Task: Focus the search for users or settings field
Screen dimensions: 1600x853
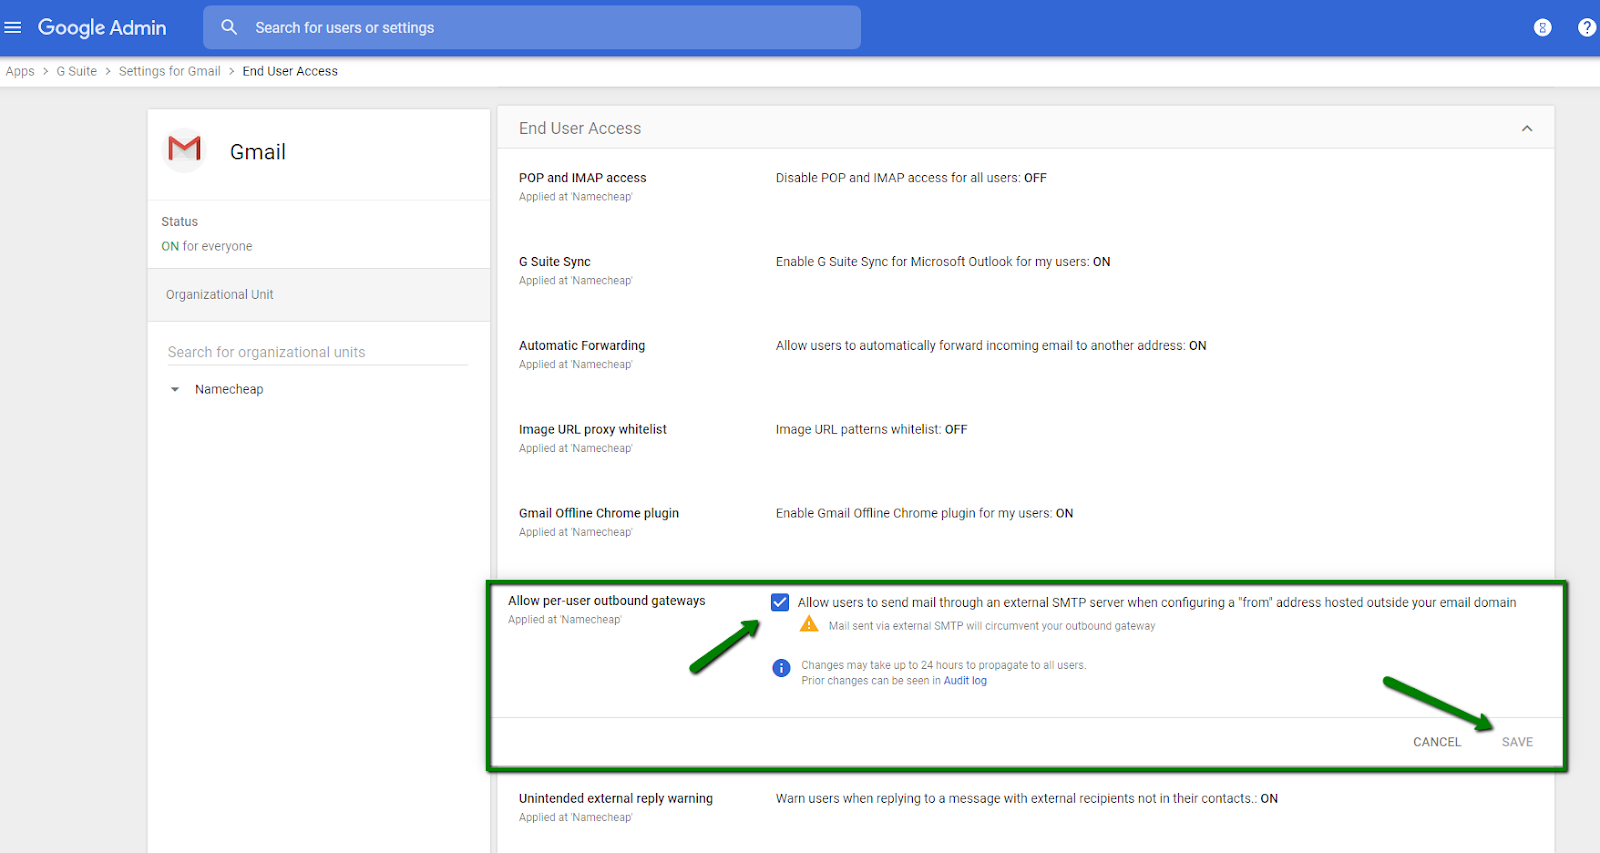Action: click(x=532, y=27)
